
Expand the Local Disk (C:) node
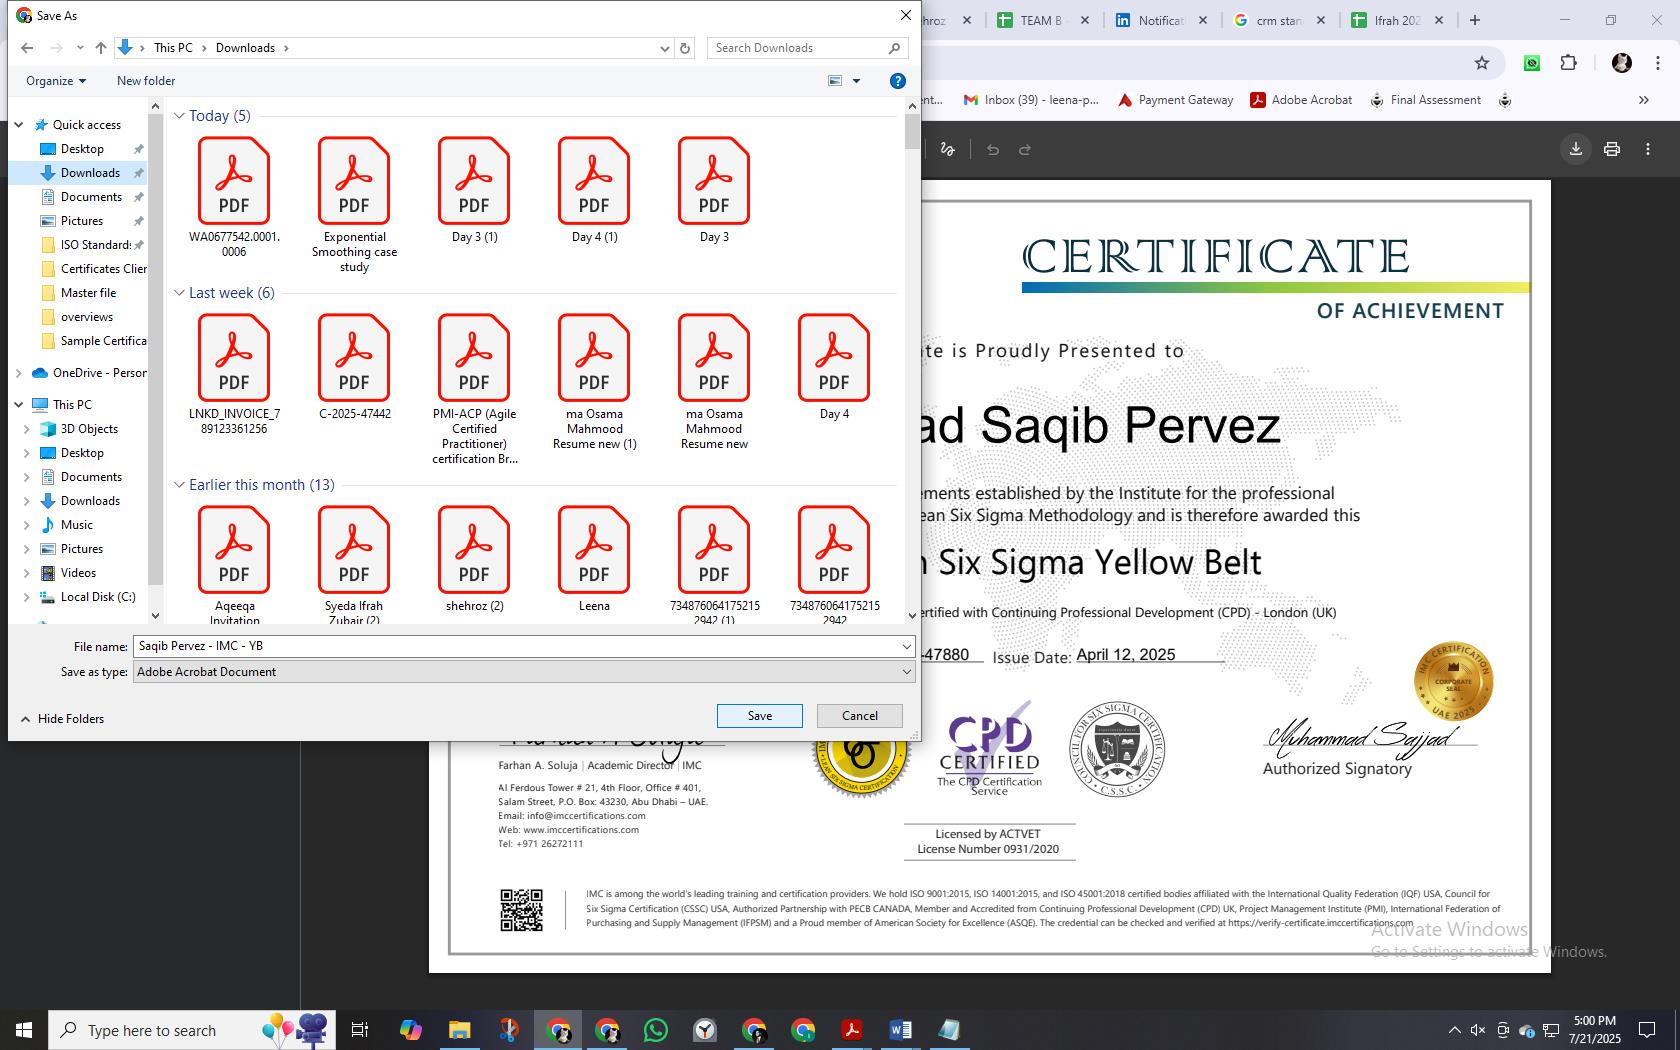click(27, 597)
